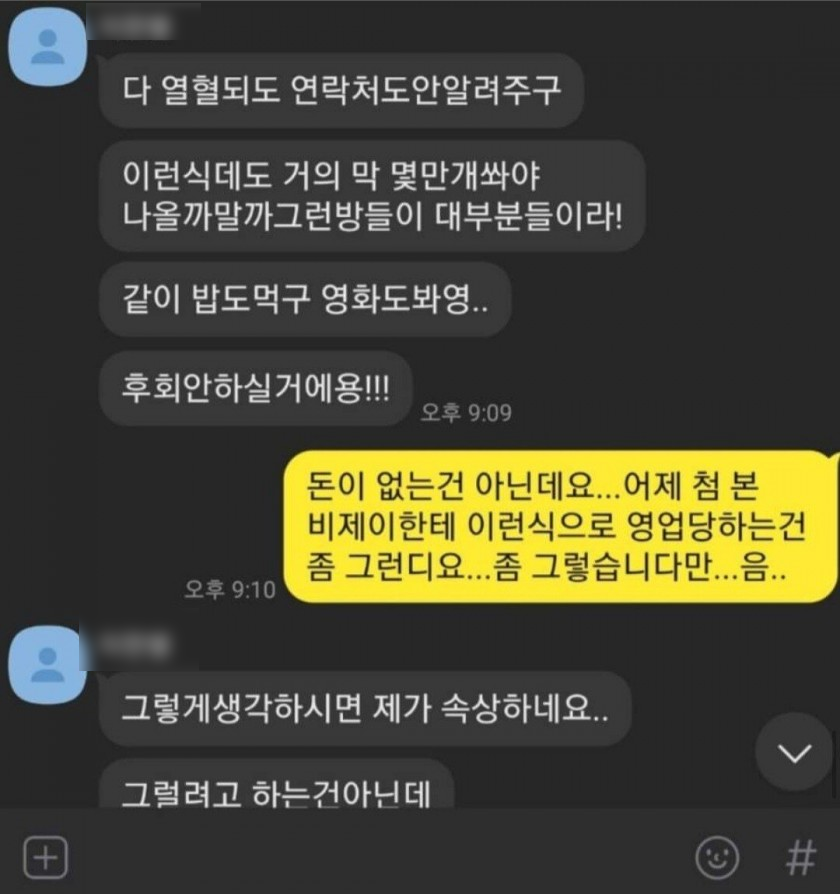Tap the blurred sender name at top
The width and height of the screenshot is (840, 894).
(x=135, y=25)
